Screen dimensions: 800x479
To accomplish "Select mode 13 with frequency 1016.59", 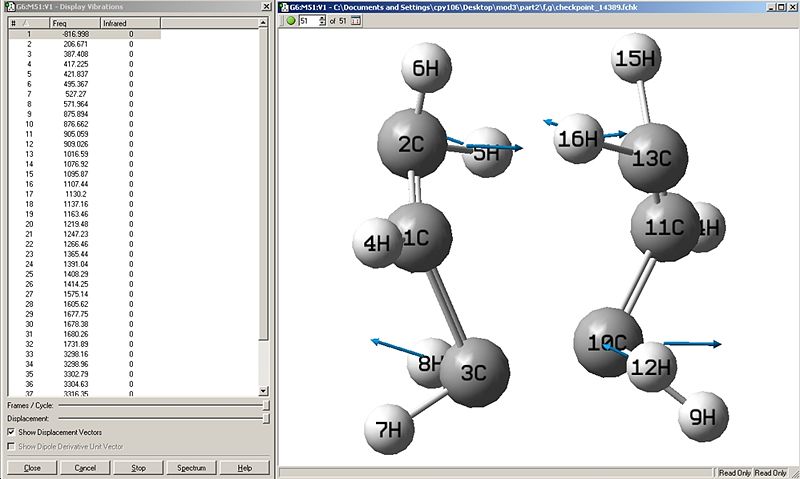I will [x=85, y=154].
